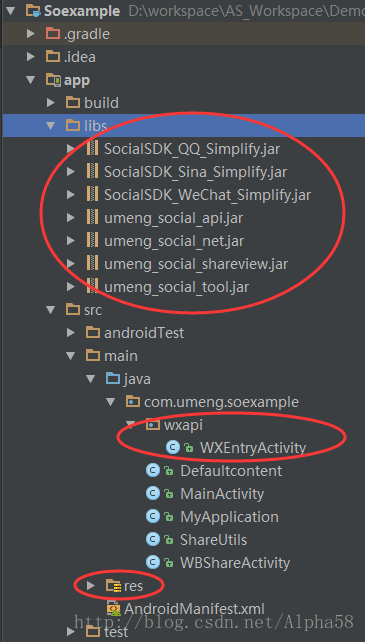Viewport: 365px width, 642px height.
Task: Collapse the java source folder arrow
Action: coord(91,379)
